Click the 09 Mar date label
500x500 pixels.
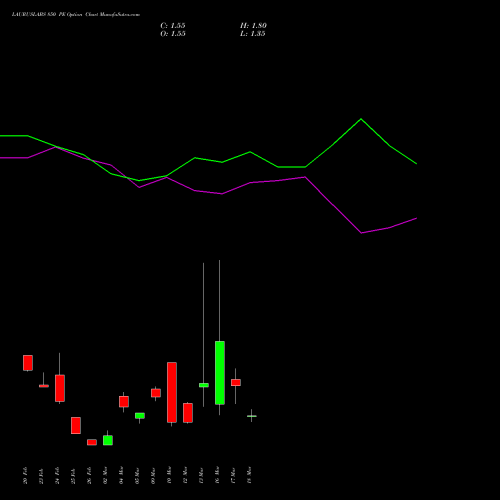pyautogui.click(x=153, y=475)
